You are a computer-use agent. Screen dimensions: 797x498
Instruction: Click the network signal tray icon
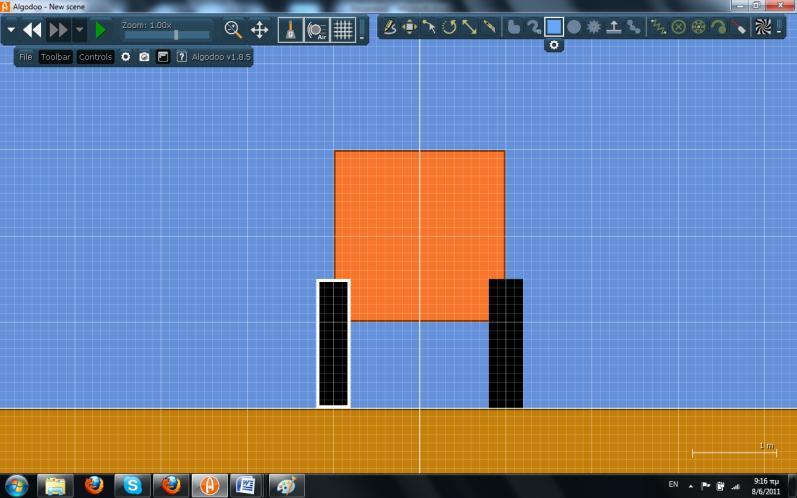[735, 486]
